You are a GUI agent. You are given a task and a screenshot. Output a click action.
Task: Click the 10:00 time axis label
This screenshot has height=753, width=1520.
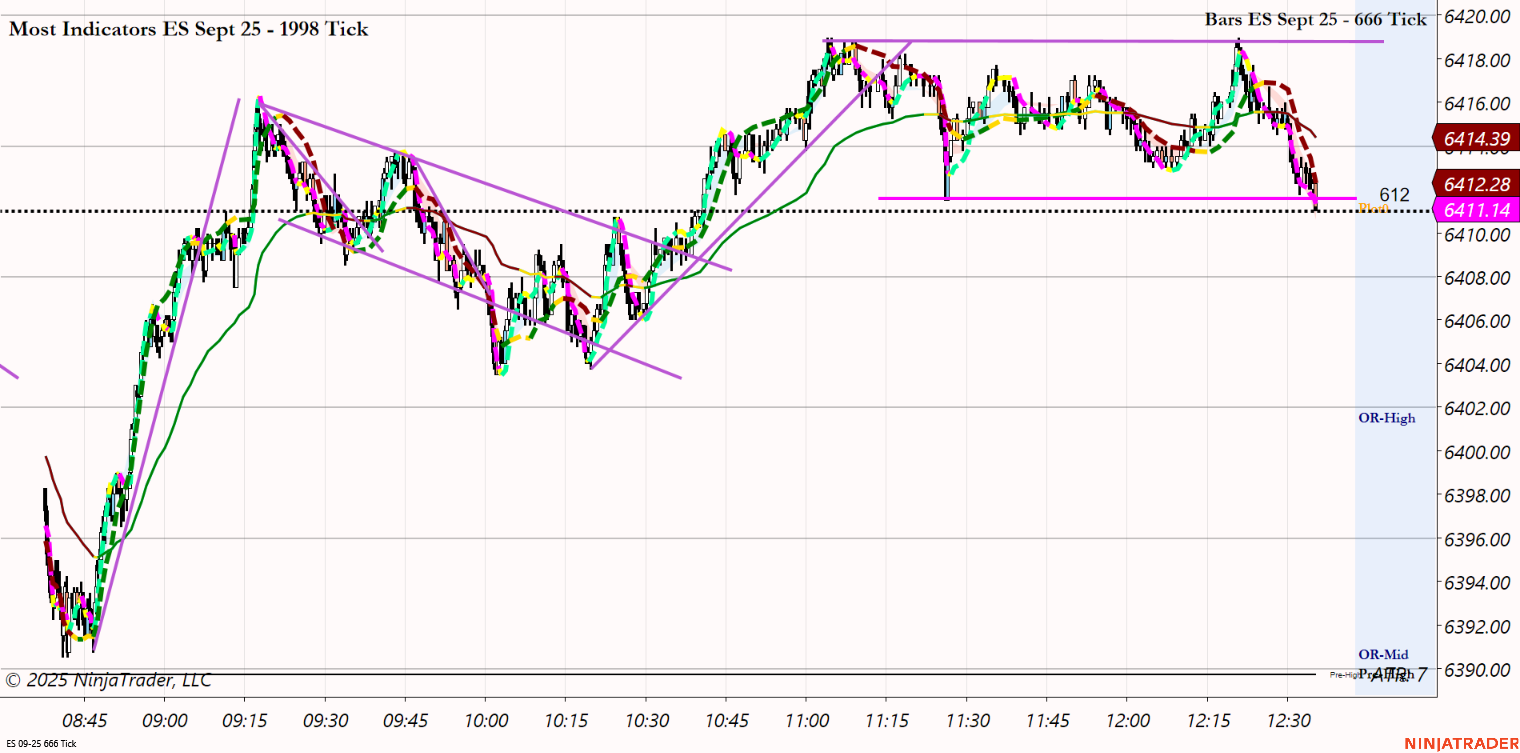pyautogui.click(x=485, y=720)
